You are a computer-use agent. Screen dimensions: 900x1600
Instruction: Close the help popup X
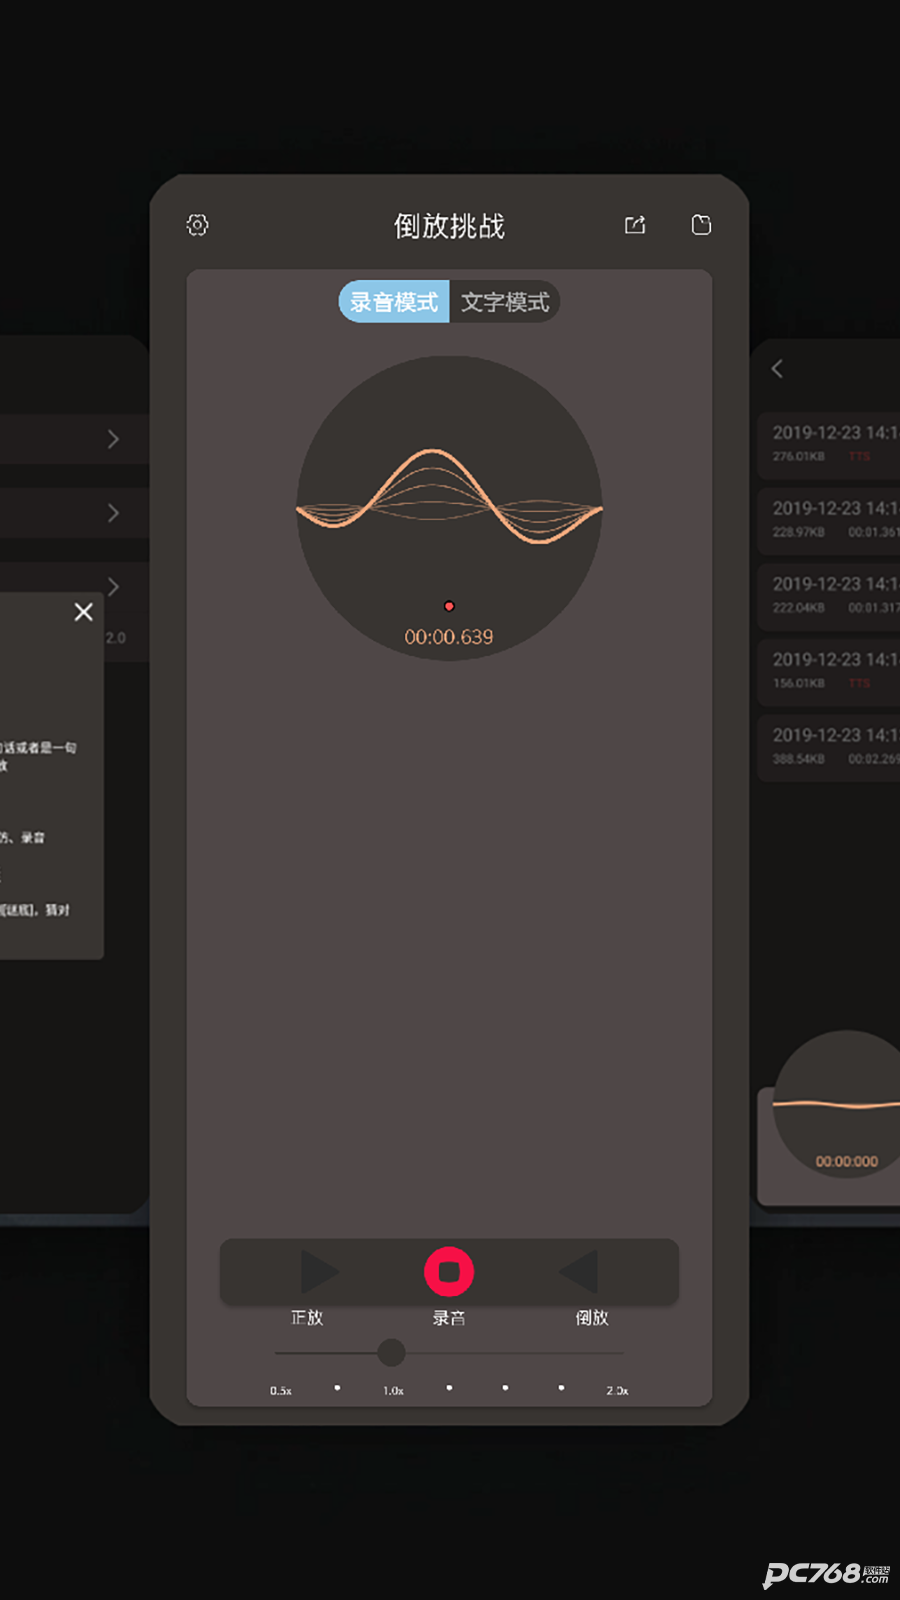point(84,612)
